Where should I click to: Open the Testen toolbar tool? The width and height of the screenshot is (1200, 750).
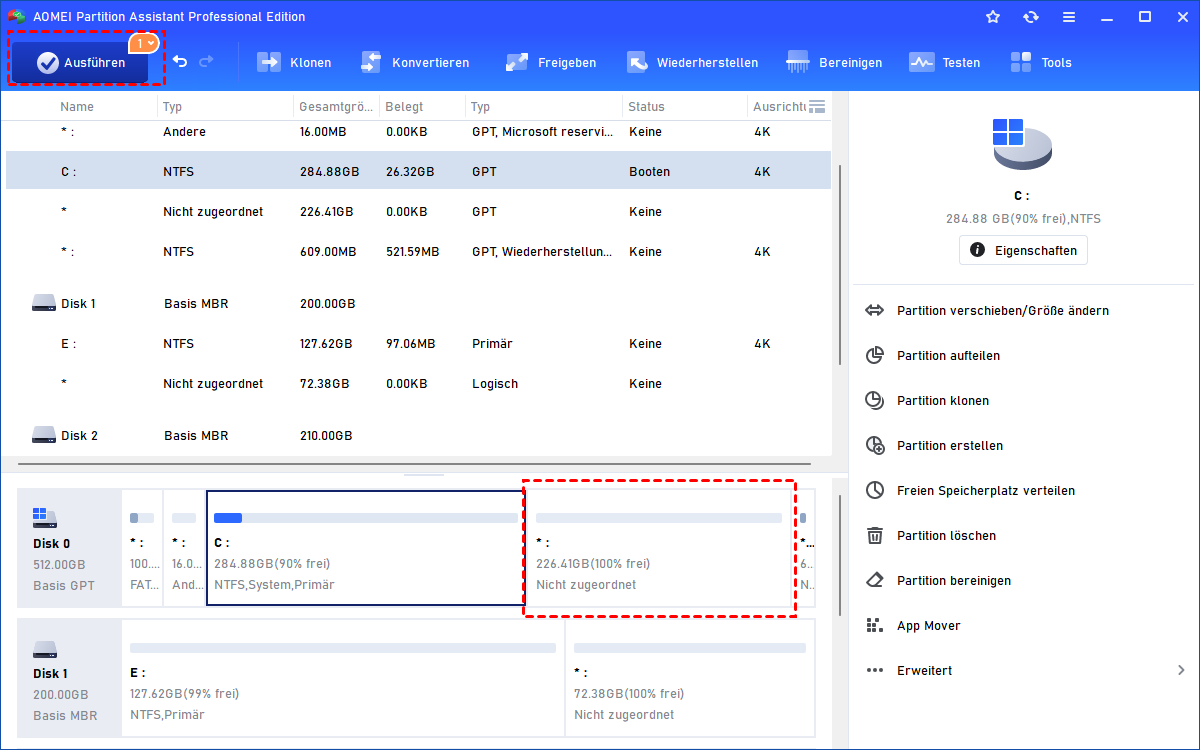click(945, 62)
